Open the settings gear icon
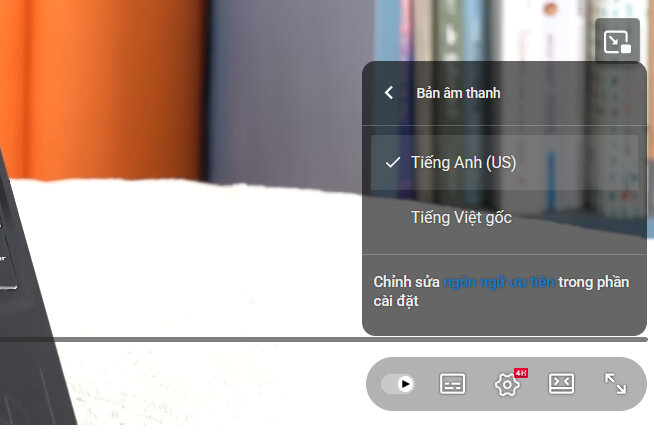This screenshot has width=654, height=436. coord(507,384)
